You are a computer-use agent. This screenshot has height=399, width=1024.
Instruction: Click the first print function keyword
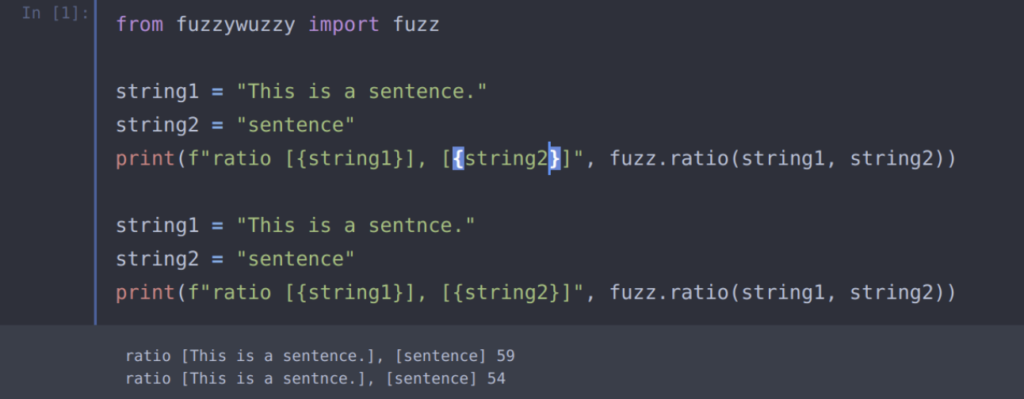[x=146, y=158]
